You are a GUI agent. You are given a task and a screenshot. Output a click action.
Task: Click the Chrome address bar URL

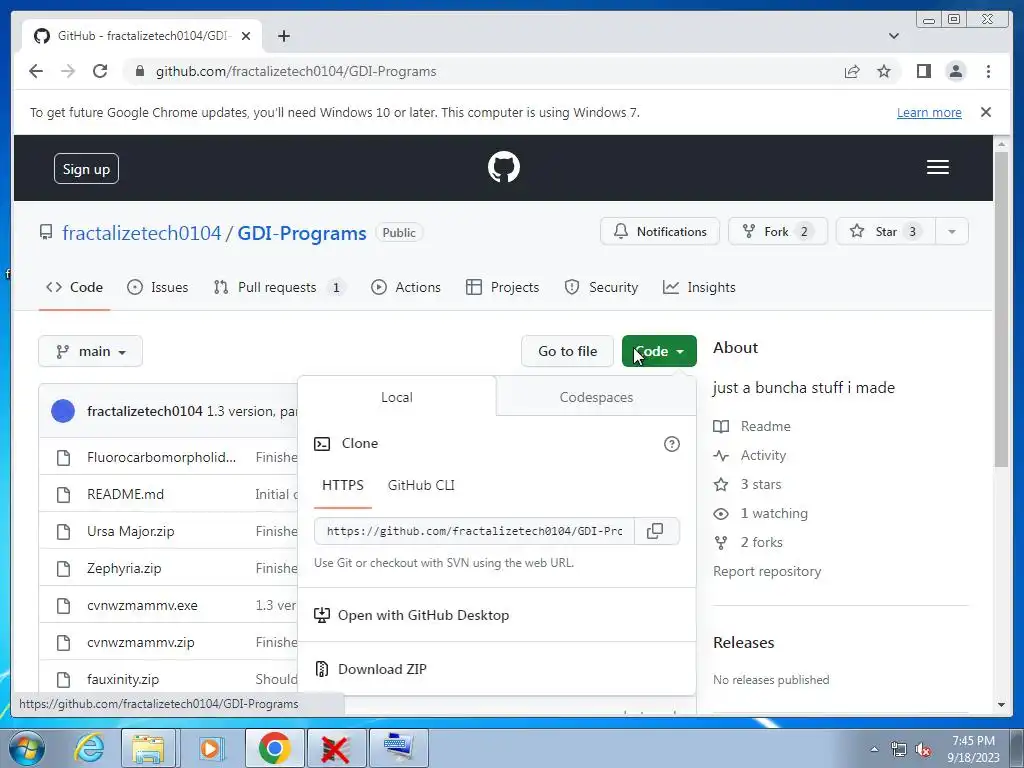pyautogui.click(x=296, y=72)
